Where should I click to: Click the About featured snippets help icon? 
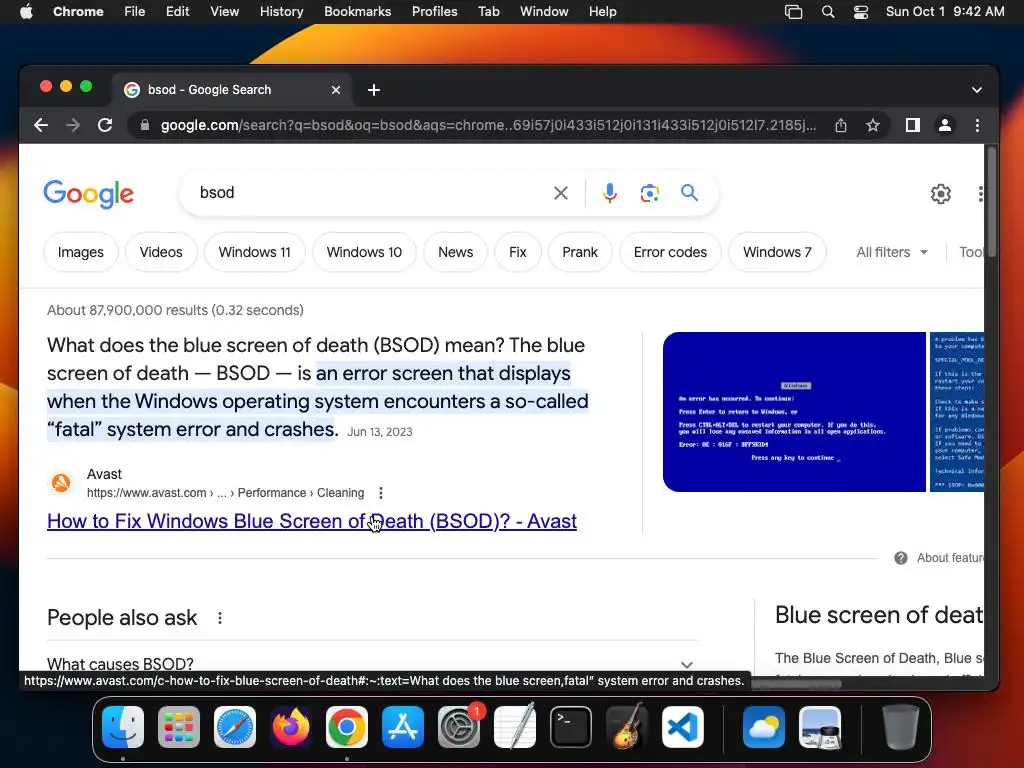[901, 558]
